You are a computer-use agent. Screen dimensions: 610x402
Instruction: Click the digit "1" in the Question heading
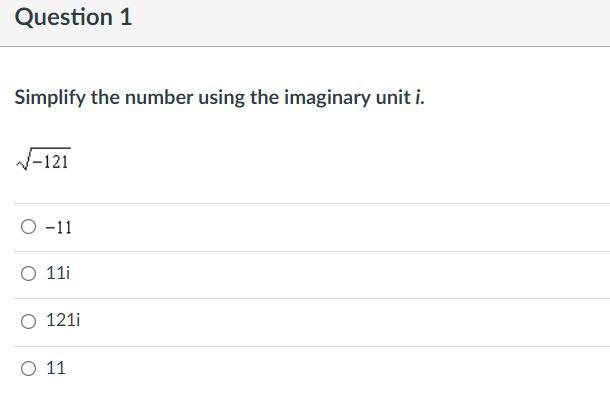[x=126, y=17]
